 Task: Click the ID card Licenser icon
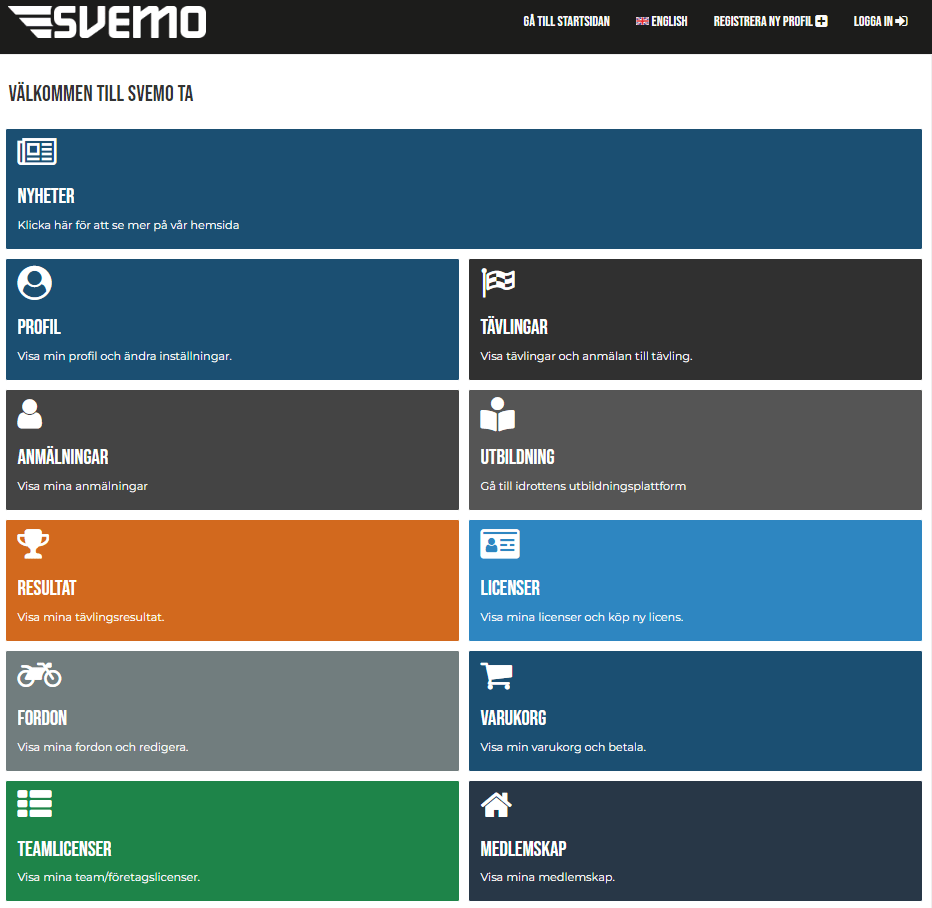pyautogui.click(x=500, y=544)
